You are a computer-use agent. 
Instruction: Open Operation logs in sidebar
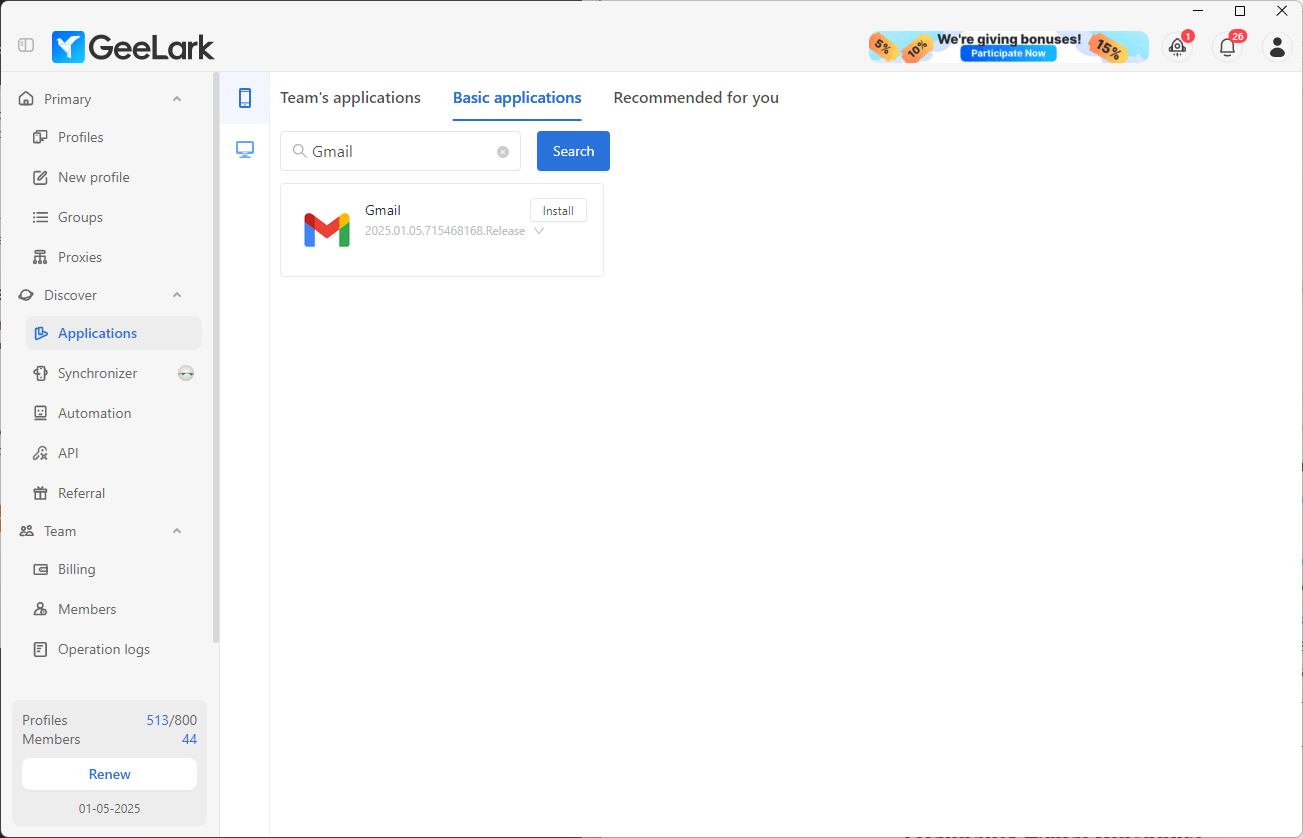[x=114, y=649]
